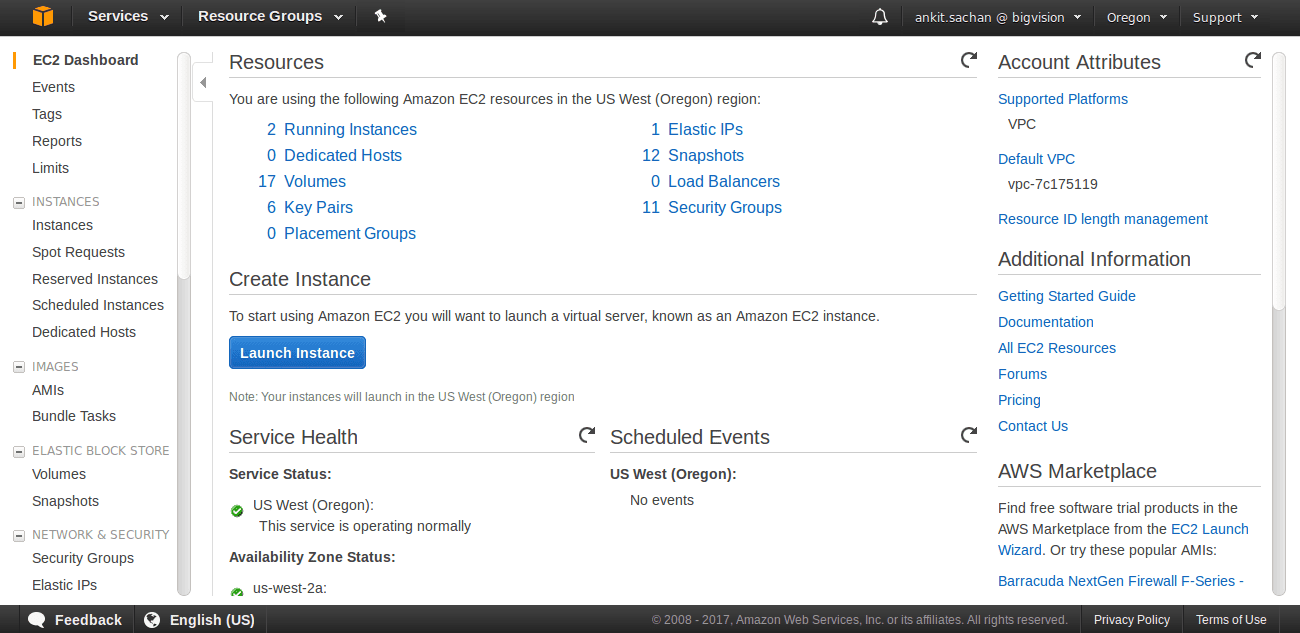Open Scheduled Instances in sidebar

pyautogui.click(x=98, y=305)
